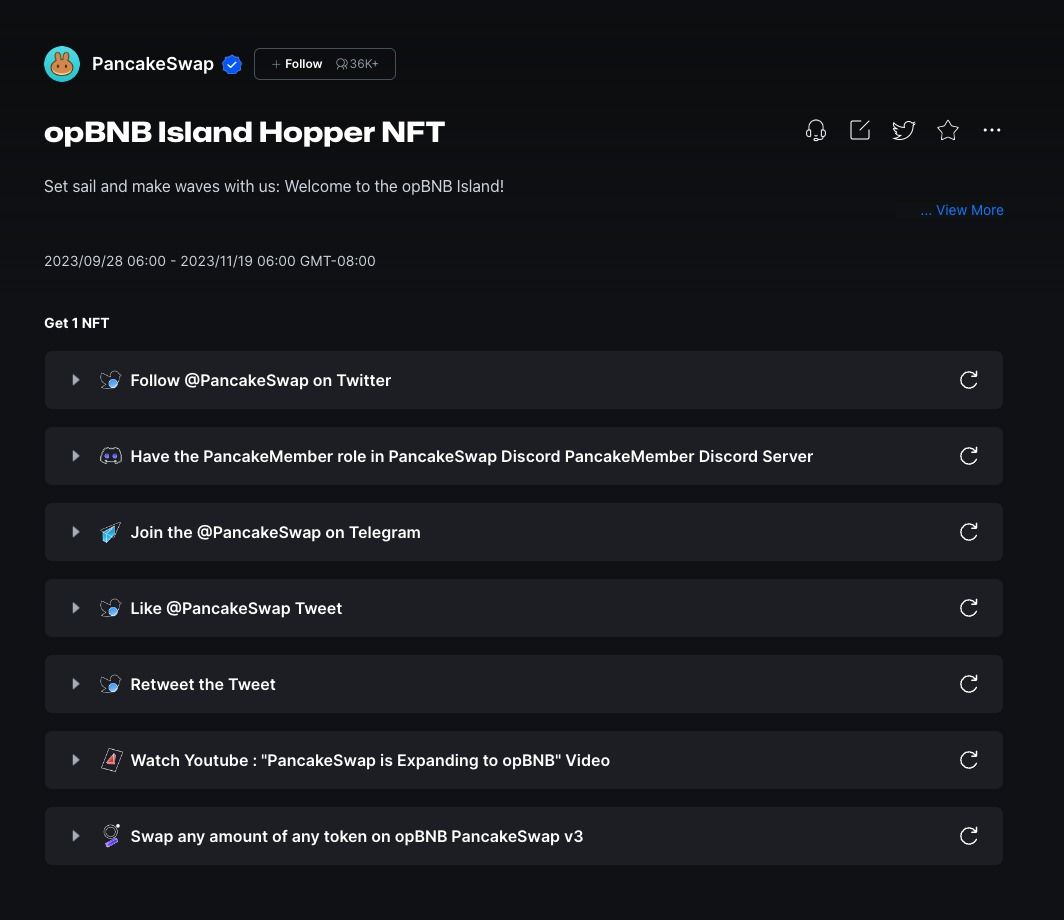Expand the Like @PancakeSwap Tweet task

pyautogui.click(x=76, y=608)
